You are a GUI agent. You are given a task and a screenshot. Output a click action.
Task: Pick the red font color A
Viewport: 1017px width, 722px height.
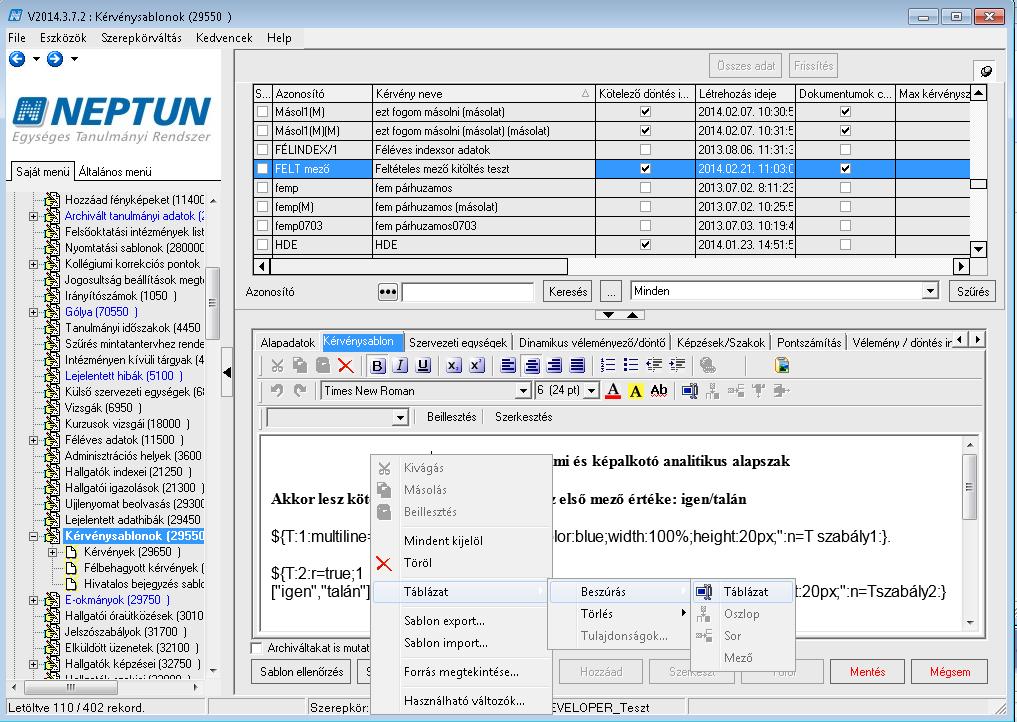point(612,391)
